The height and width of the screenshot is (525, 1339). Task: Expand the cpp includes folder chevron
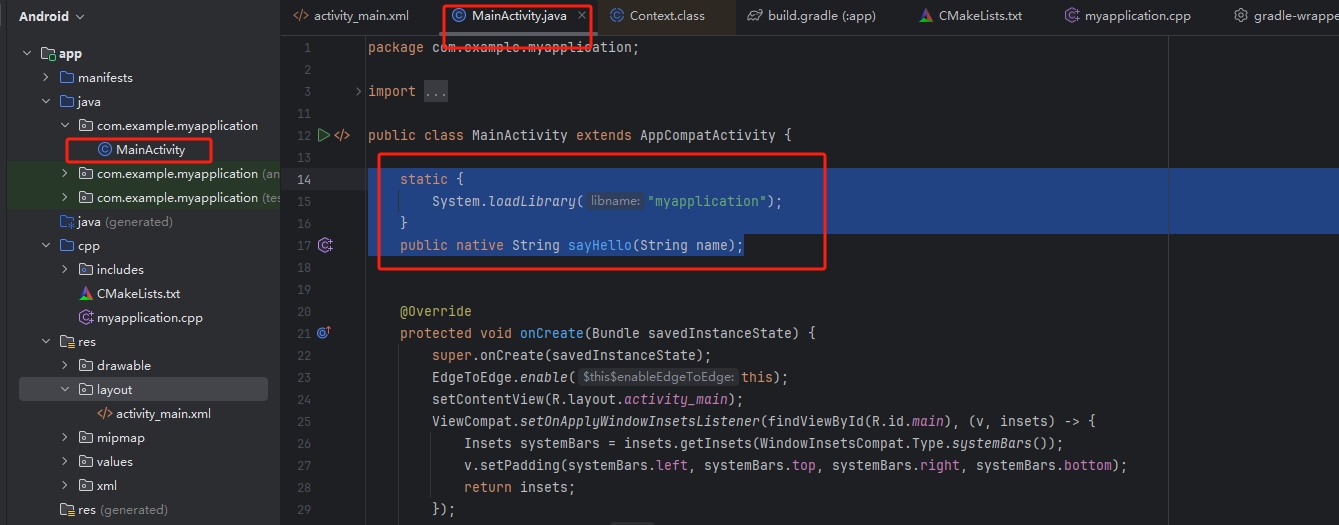click(65, 270)
